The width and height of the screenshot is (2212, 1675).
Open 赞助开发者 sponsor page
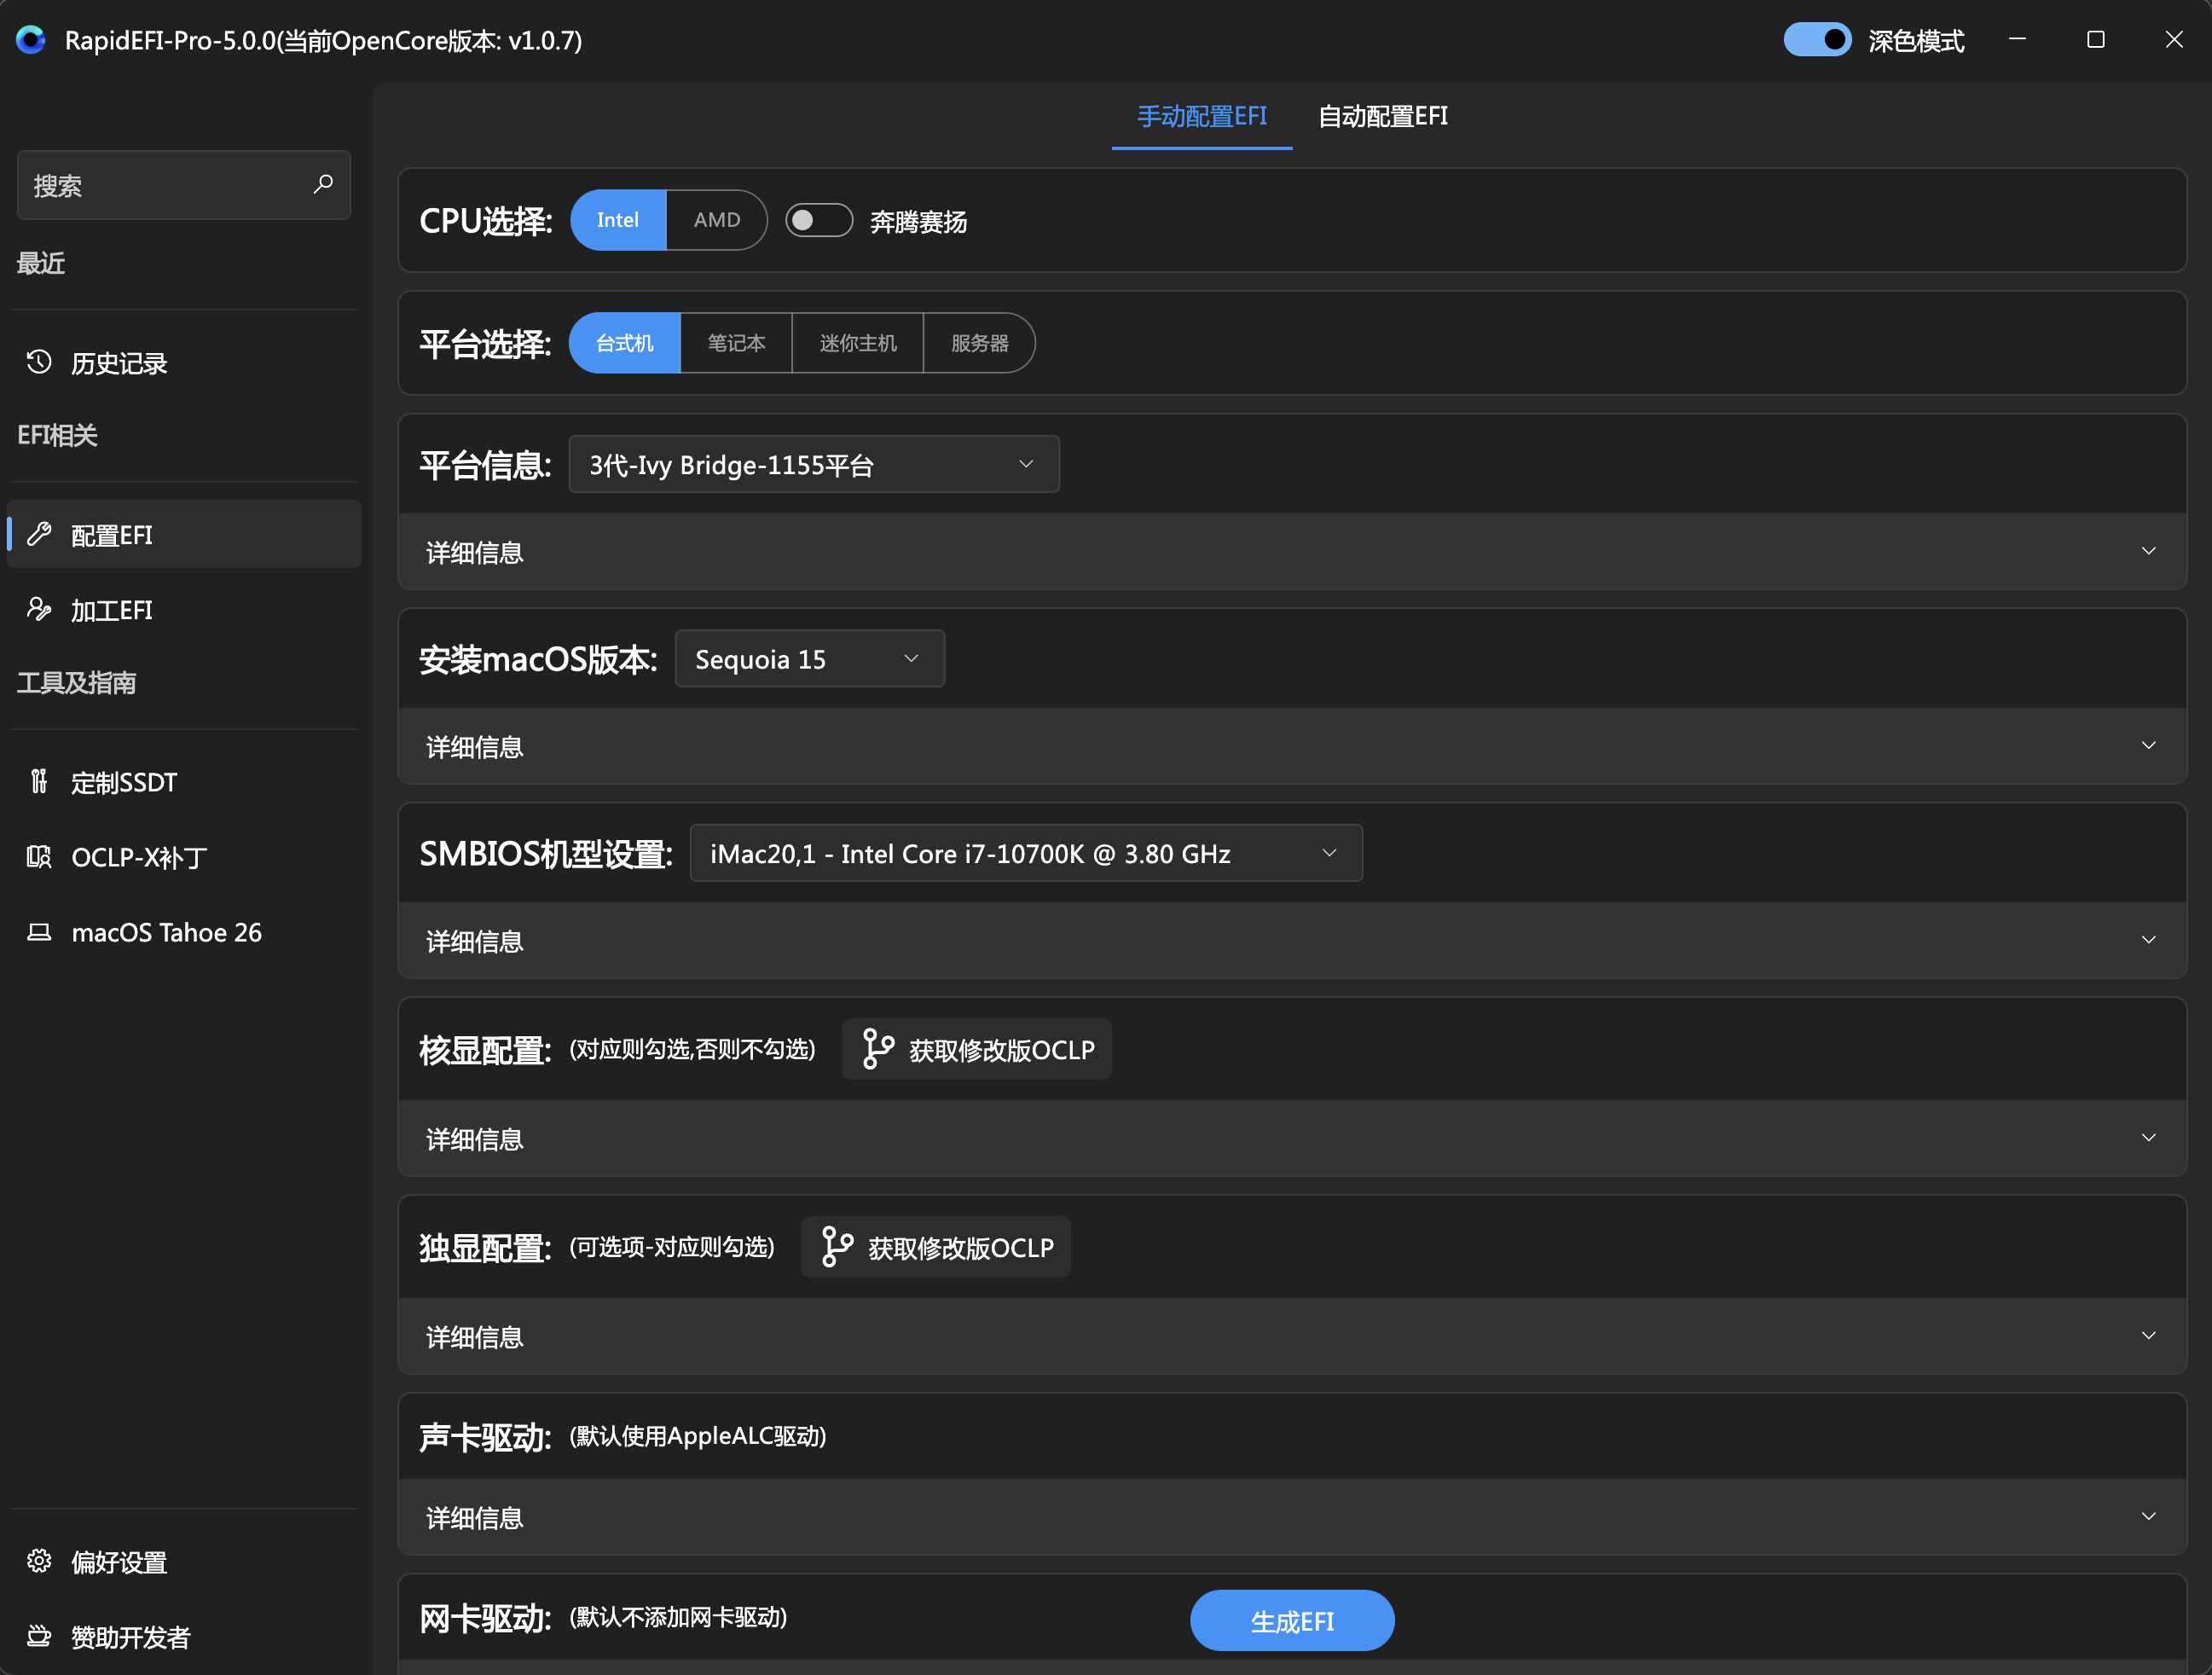(x=184, y=1636)
